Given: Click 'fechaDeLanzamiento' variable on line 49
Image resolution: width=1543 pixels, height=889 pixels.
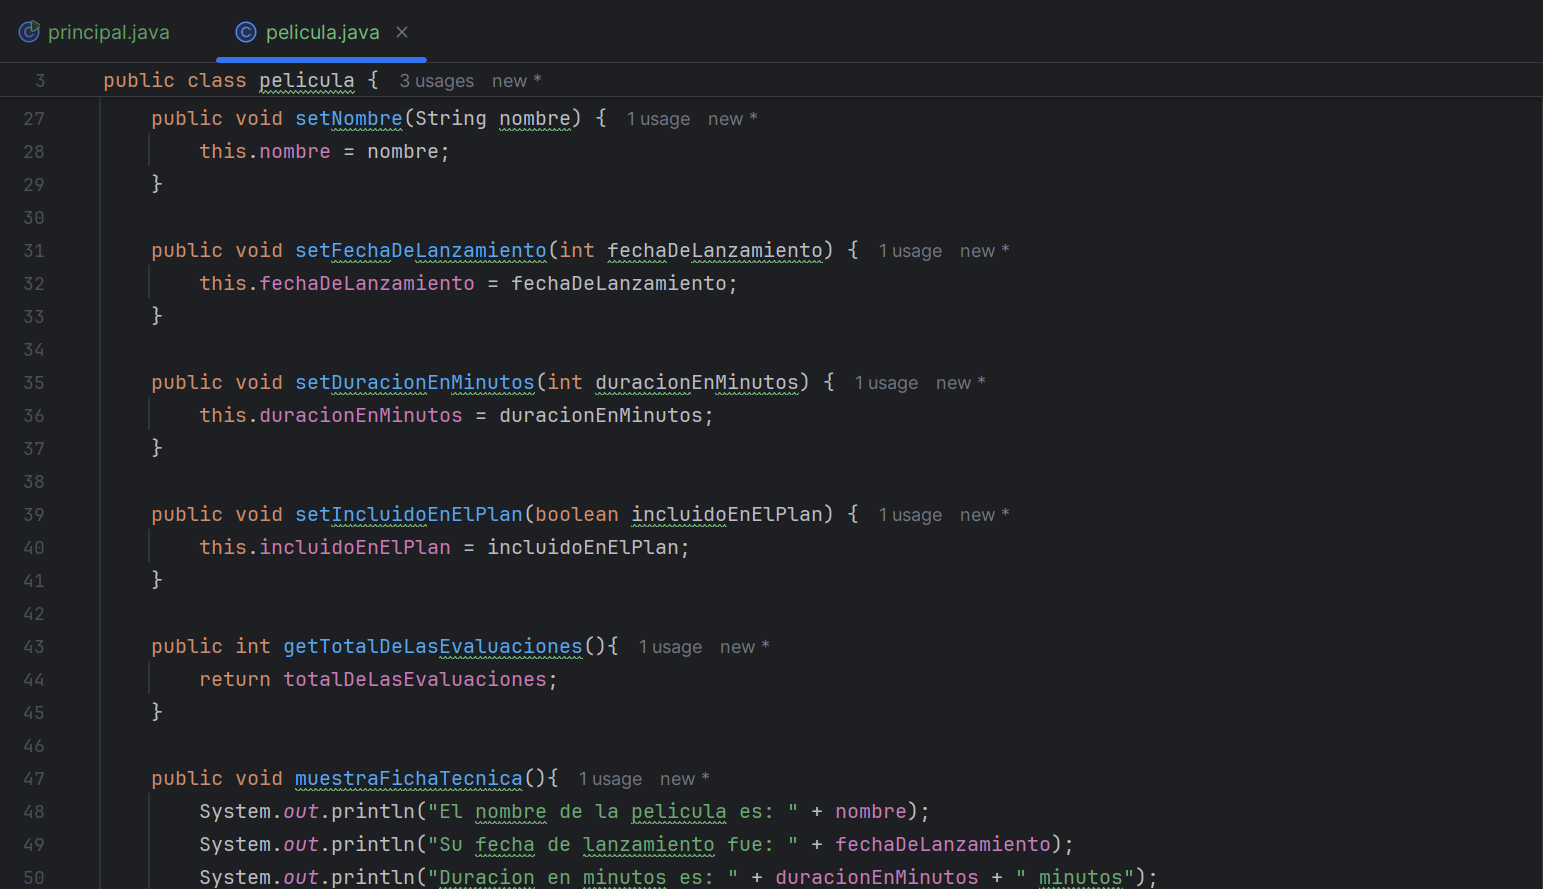Looking at the screenshot, I should point(943,844).
